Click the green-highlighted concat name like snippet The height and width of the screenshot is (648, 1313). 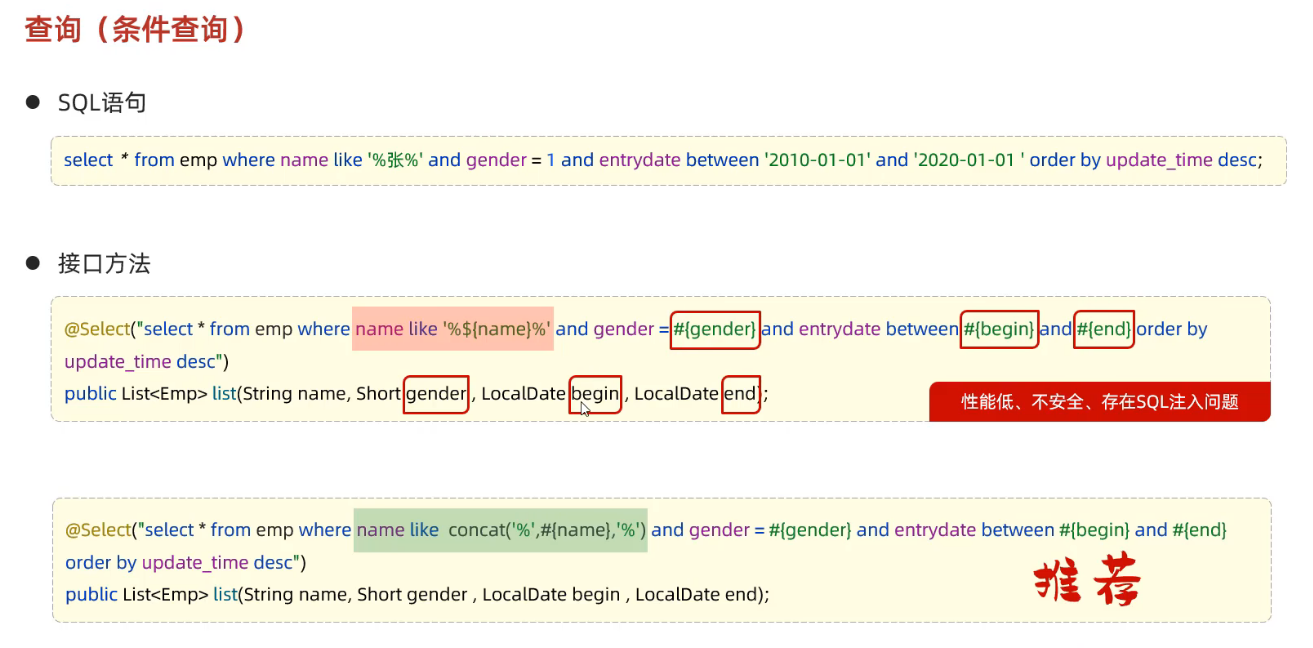[x=501, y=530]
